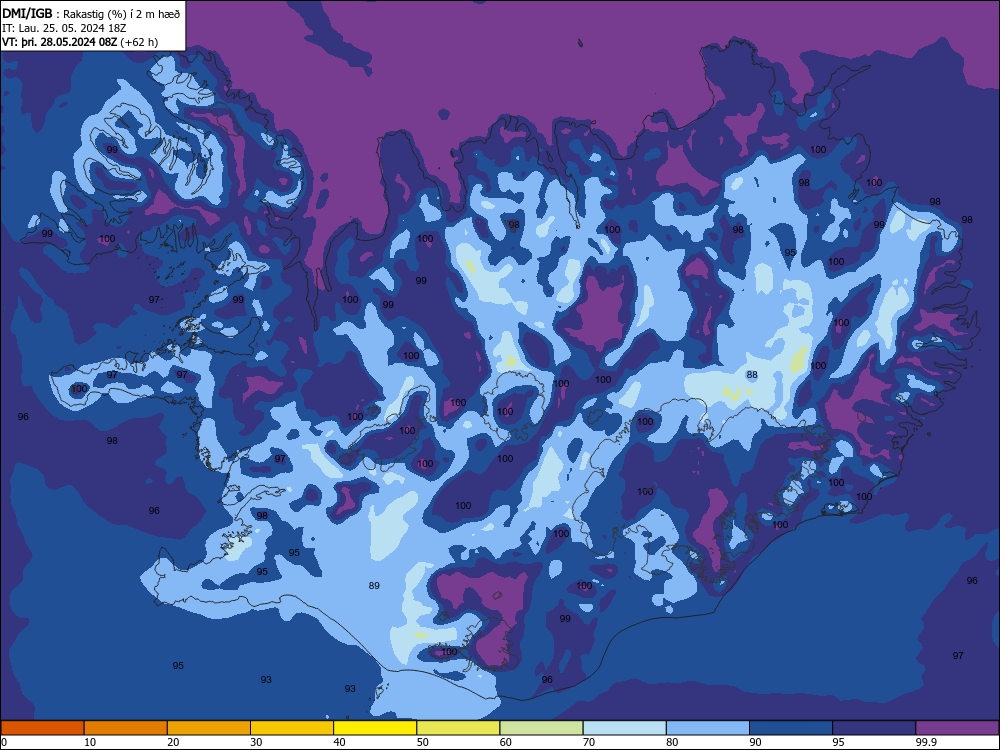Viewport: 1000px width, 750px height.
Task: Click the legend tick label '90'
Action: tap(755, 742)
